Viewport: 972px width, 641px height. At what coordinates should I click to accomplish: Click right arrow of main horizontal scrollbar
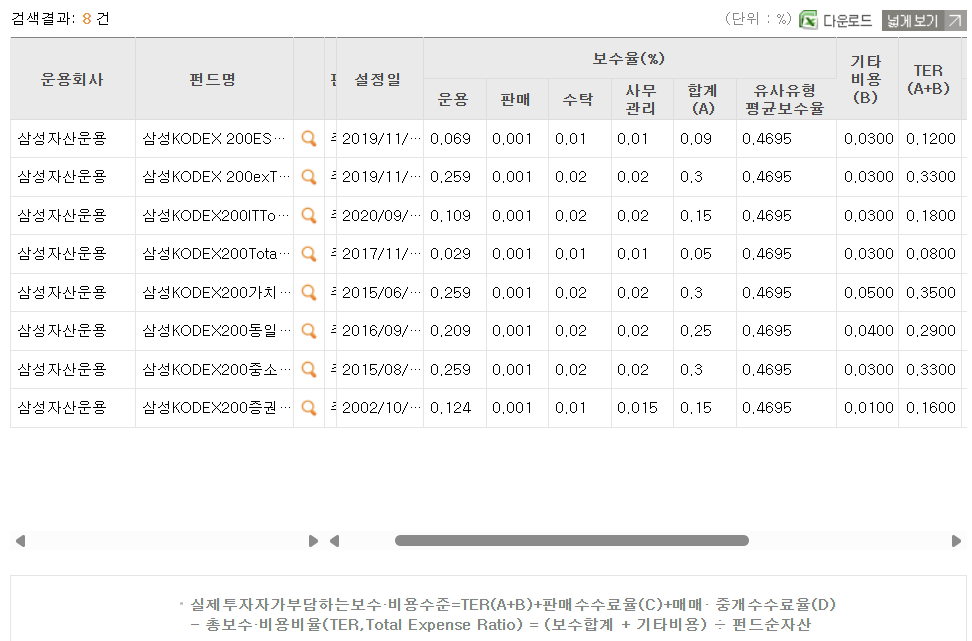[x=956, y=541]
